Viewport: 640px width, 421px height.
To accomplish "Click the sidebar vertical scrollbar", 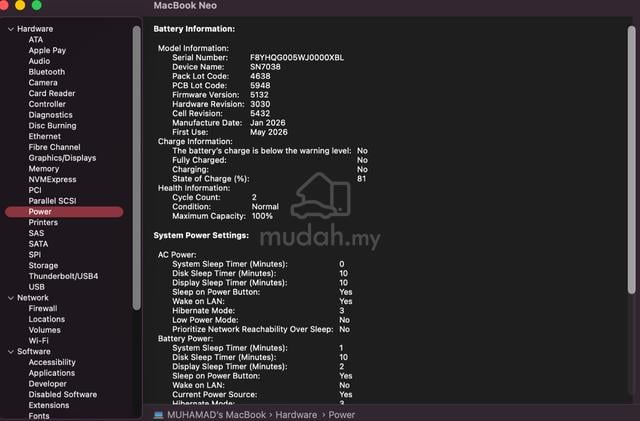I will (137, 168).
